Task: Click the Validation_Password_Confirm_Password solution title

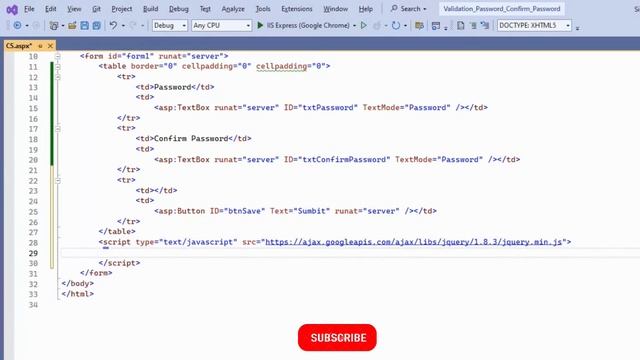Action: 502,9
